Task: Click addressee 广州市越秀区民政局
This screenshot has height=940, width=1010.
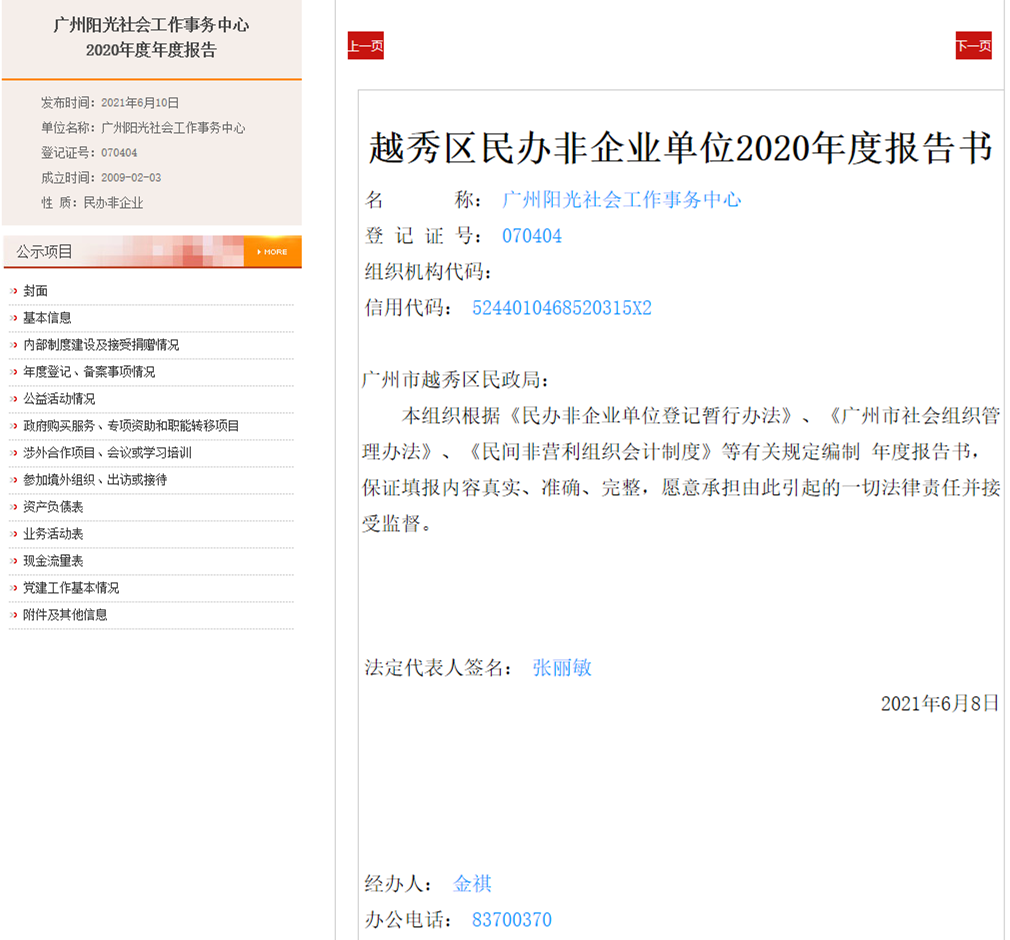Action: [455, 380]
